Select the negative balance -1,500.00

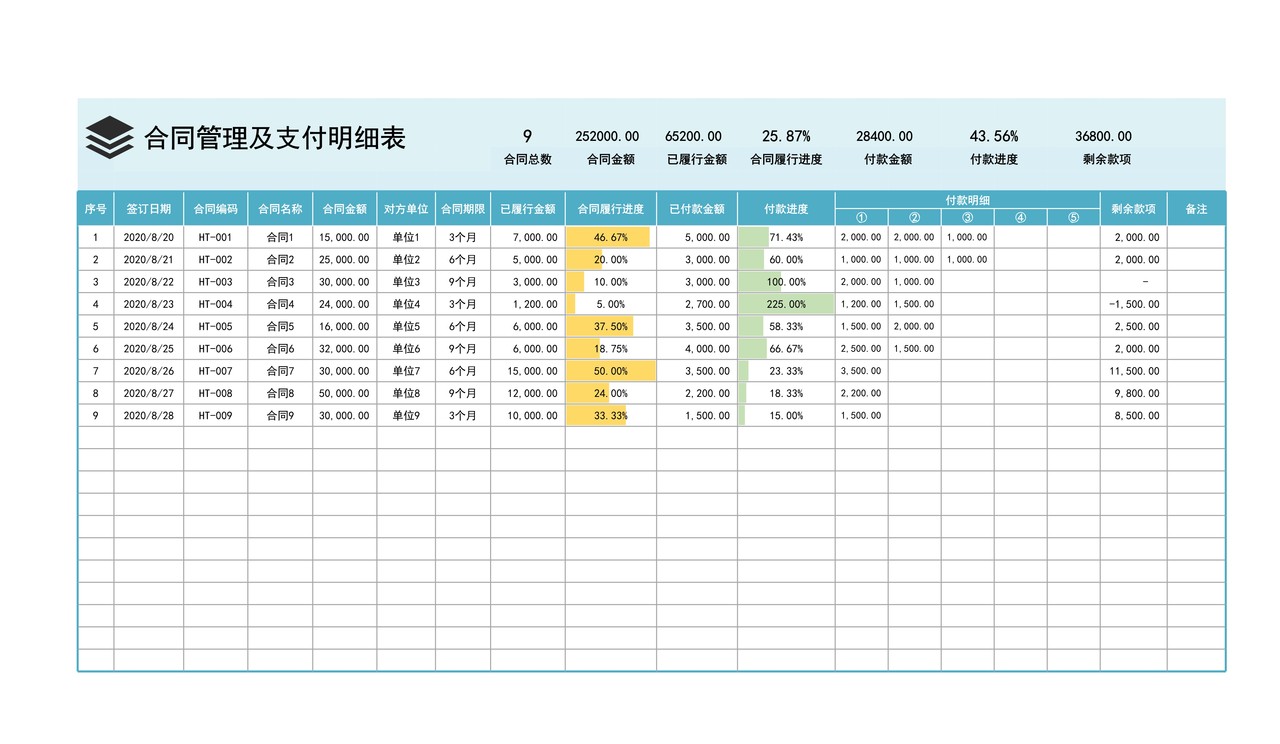click(1134, 304)
